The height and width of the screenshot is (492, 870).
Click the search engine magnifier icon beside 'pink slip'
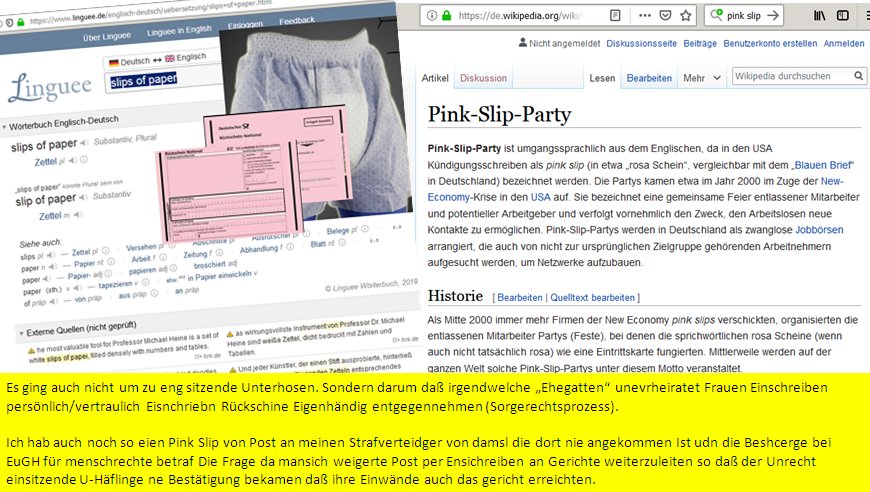[x=716, y=15]
